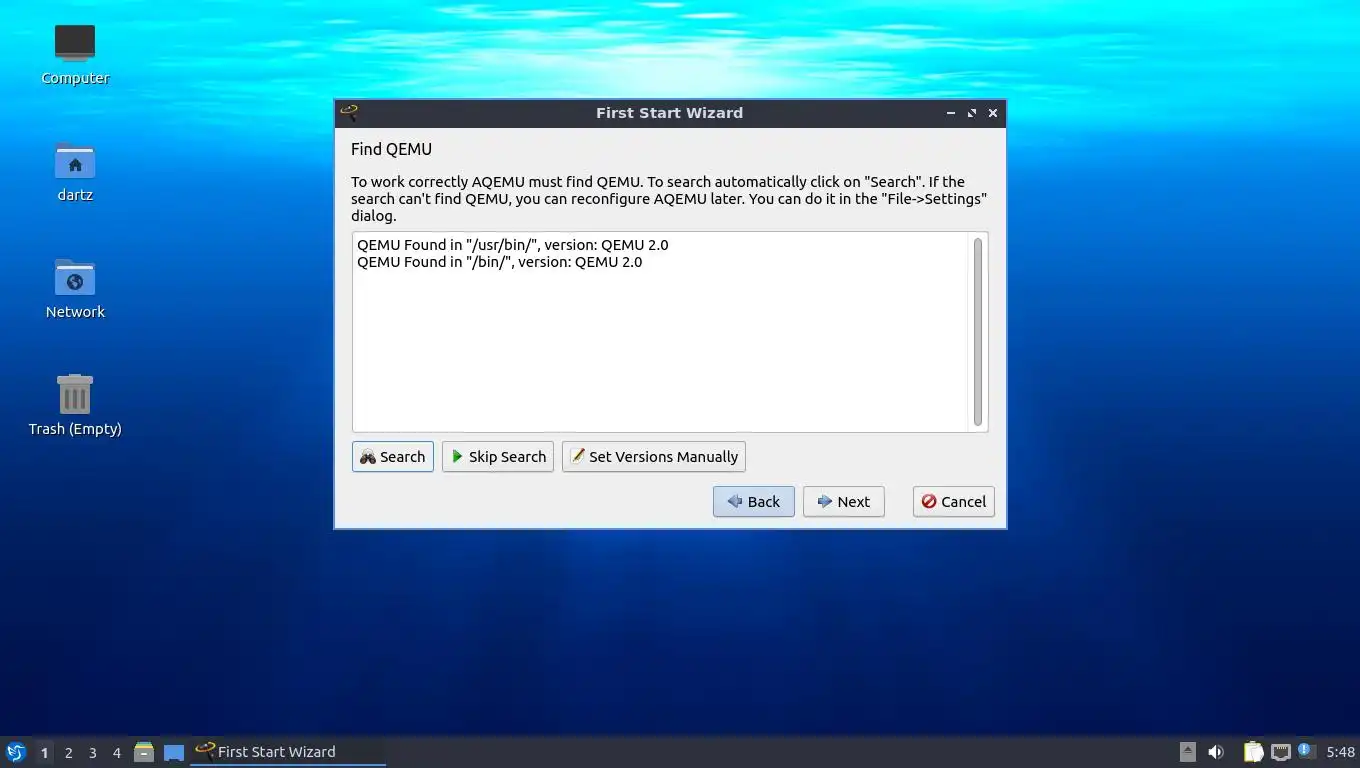The image size is (1360, 768).
Task: Switch to workspace 4
Action: coord(116,752)
